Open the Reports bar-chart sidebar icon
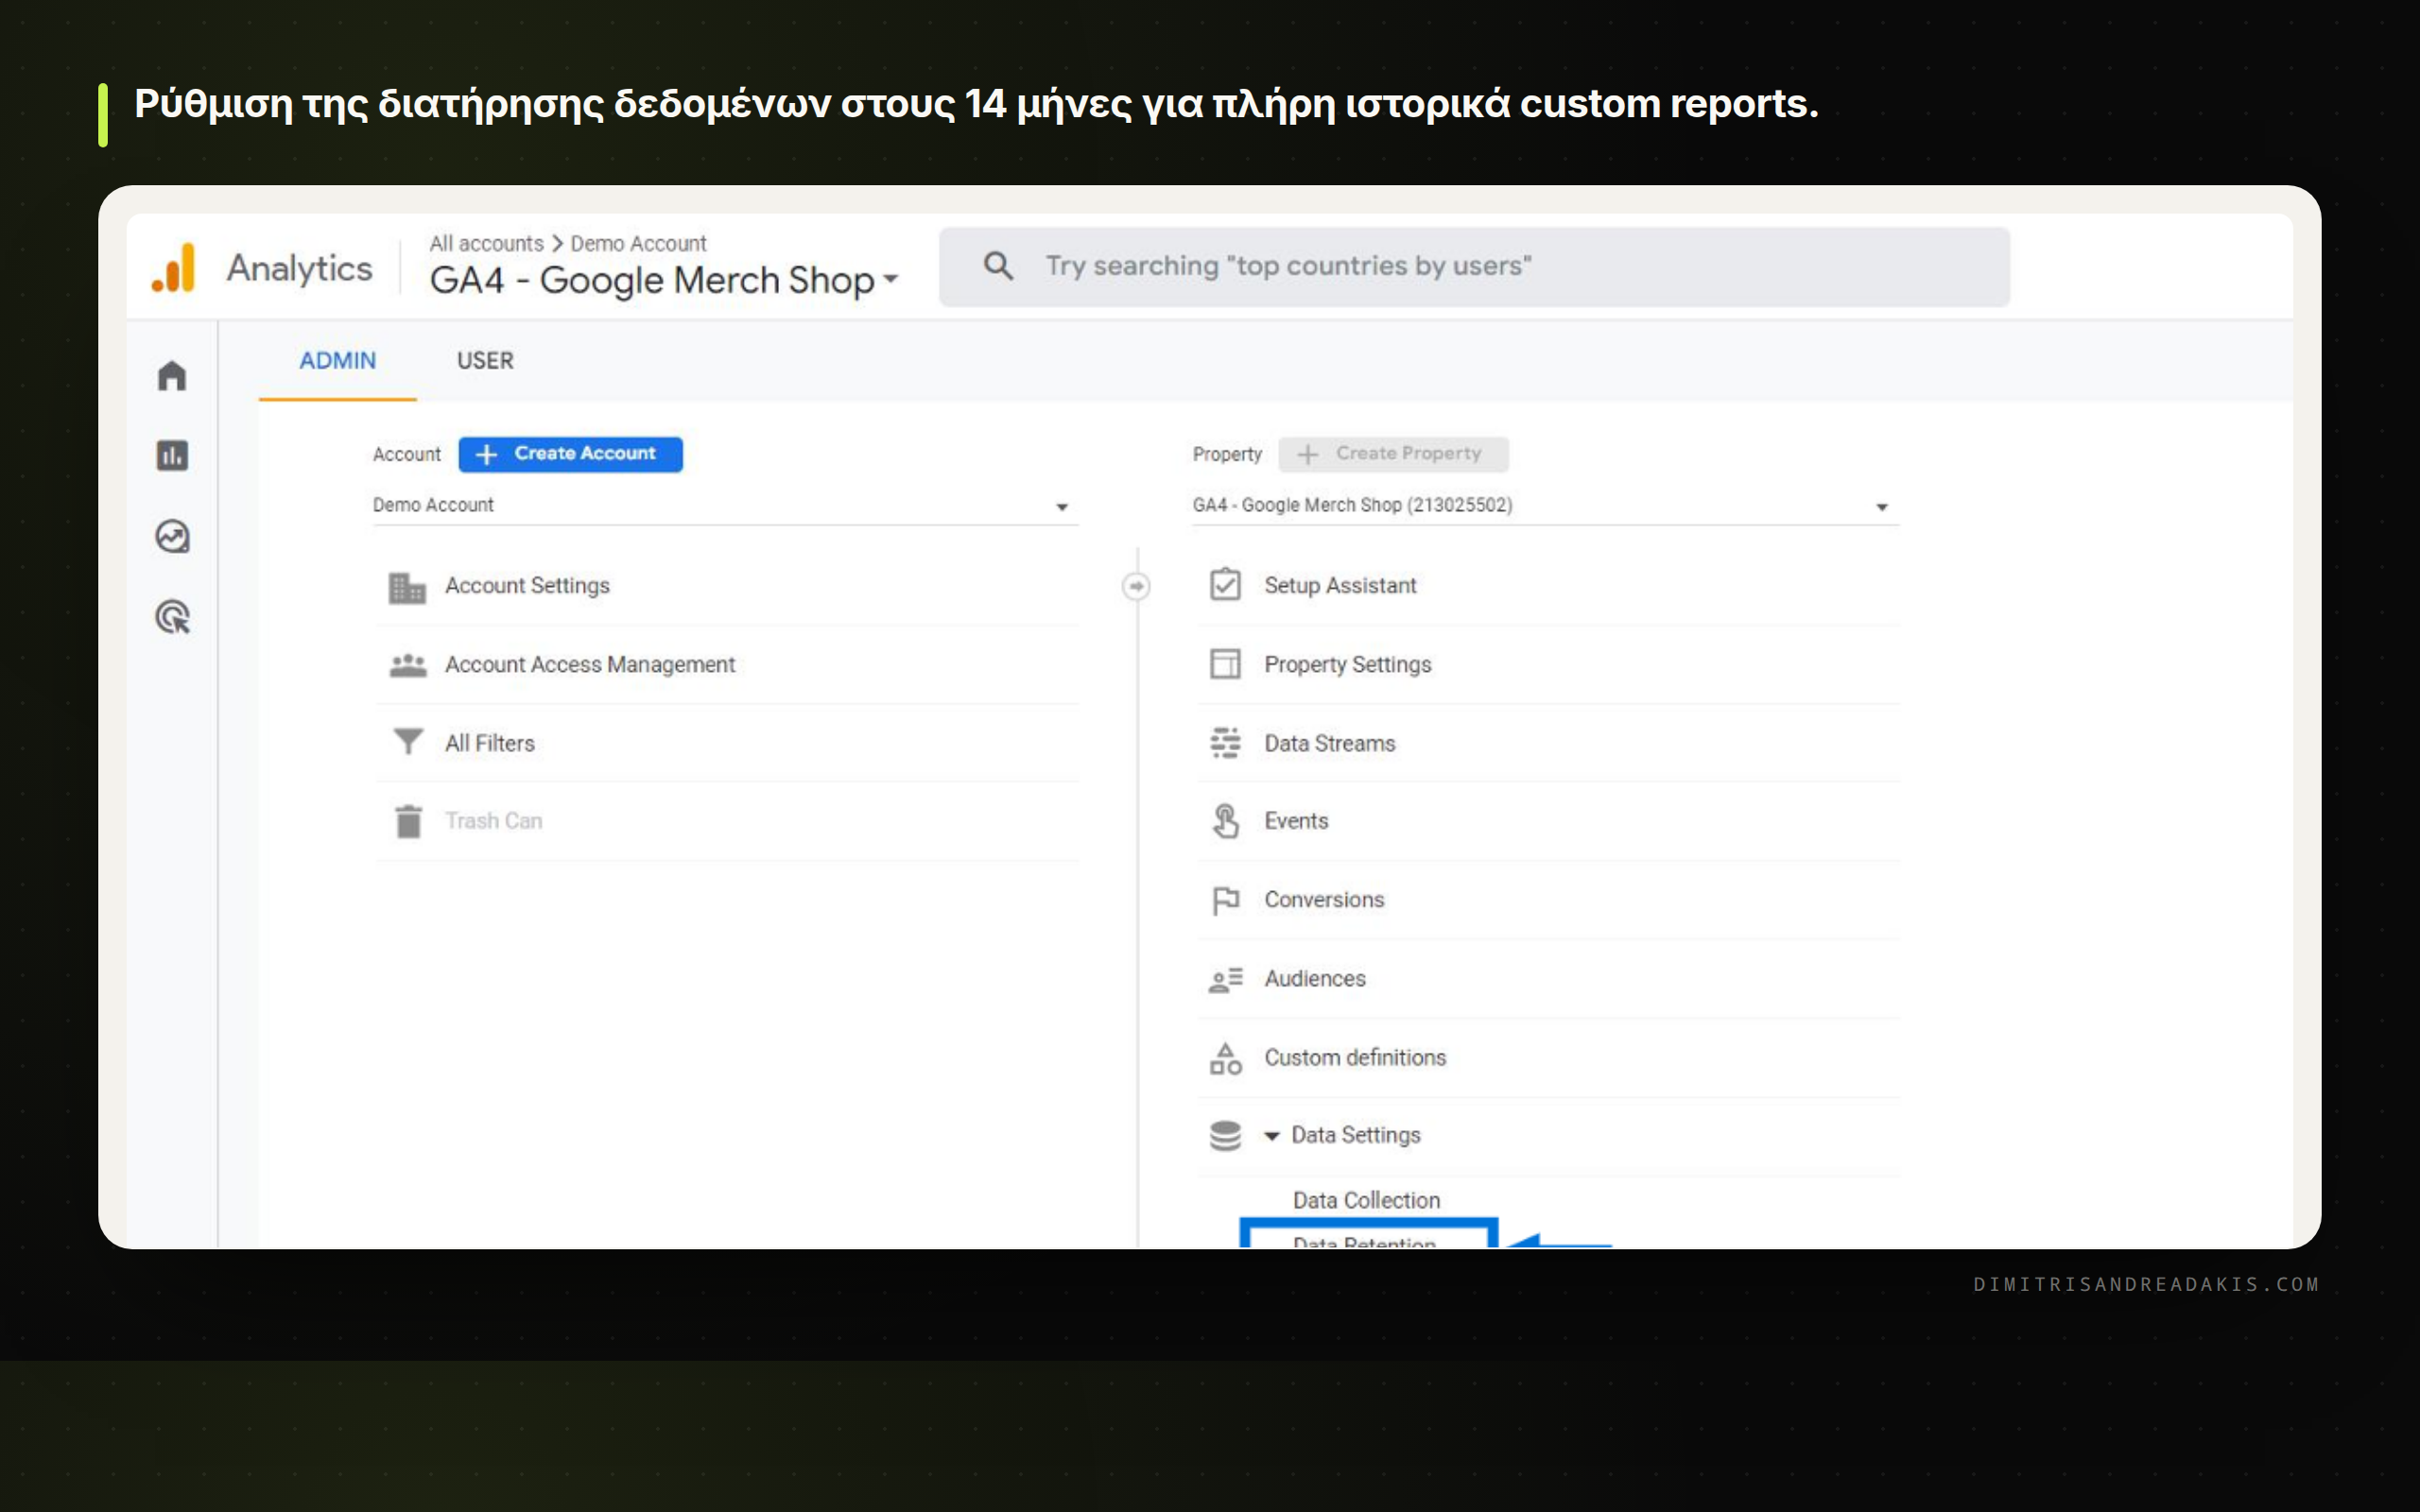 (172, 456)
